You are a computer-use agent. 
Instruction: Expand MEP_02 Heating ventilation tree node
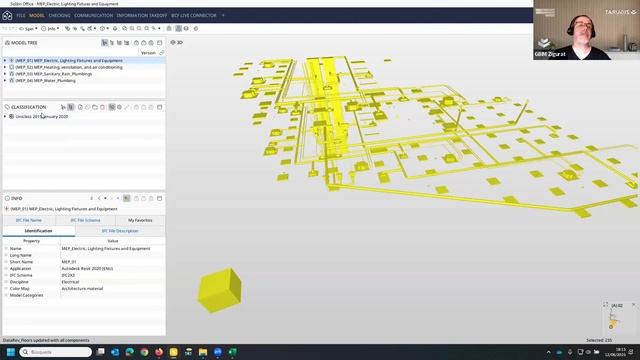point(5,67)
